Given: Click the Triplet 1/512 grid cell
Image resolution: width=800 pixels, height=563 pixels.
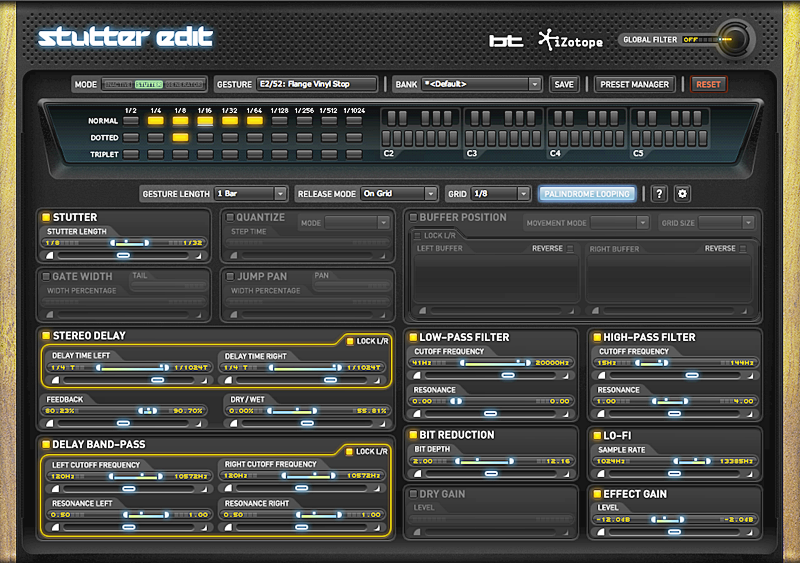Looking at the screenshot, I should (329, 154).
